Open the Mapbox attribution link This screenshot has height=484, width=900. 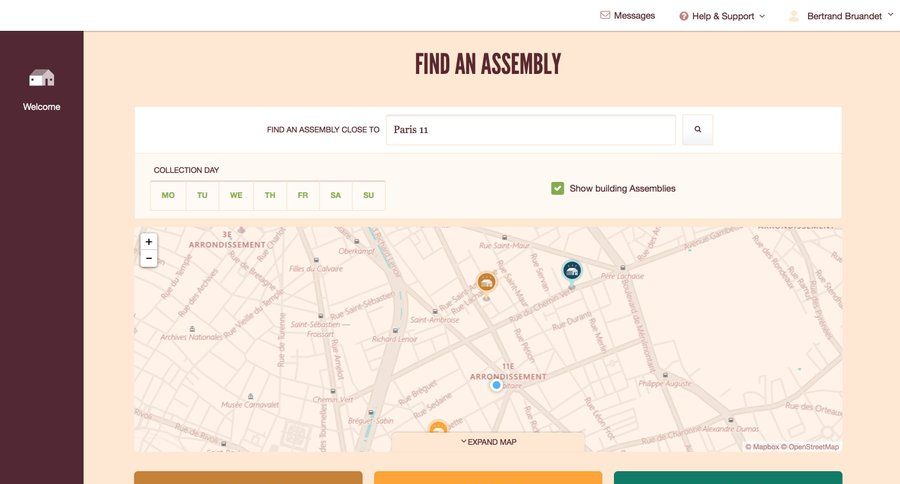[762, 447]
